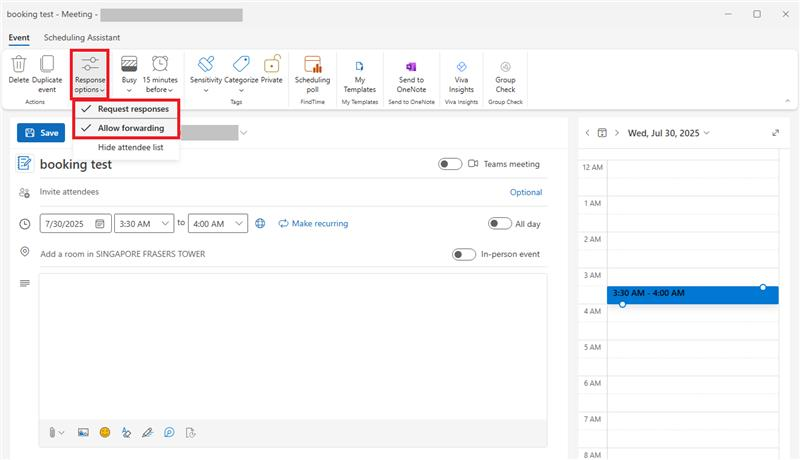Viewport: 800px width, 460px height.
Task: Open the 15 minutes before reminder dropdown
Action: (x=160, y=74)
